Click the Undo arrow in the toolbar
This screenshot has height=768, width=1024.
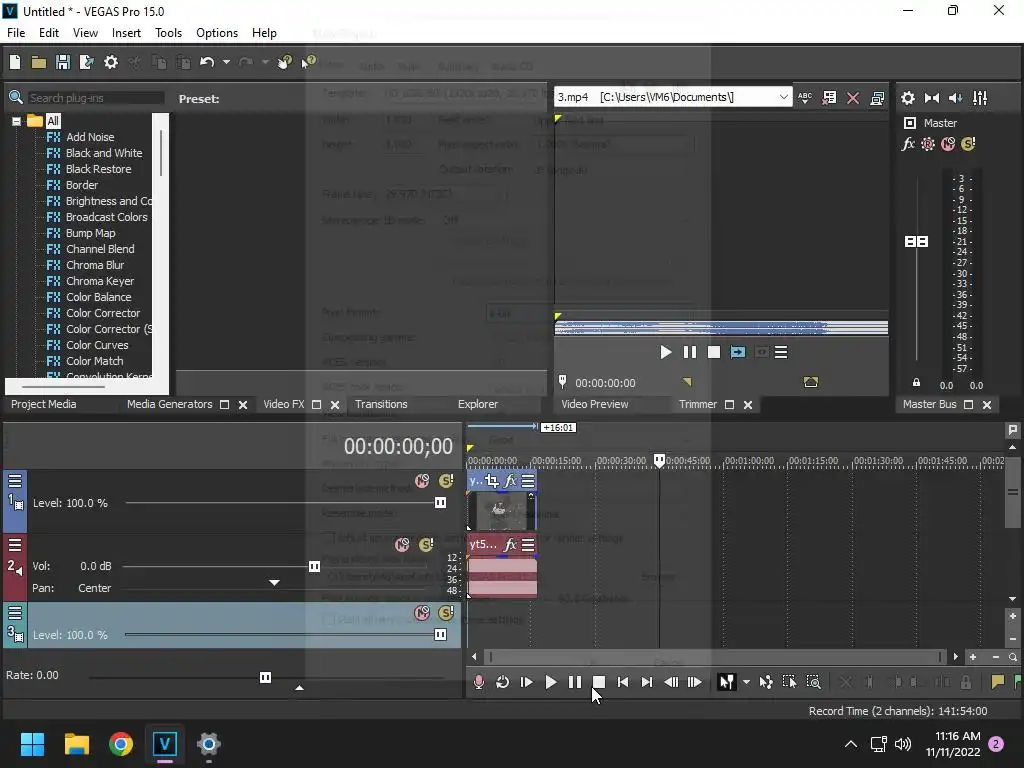pyautogui.click(x=207, y=62)
